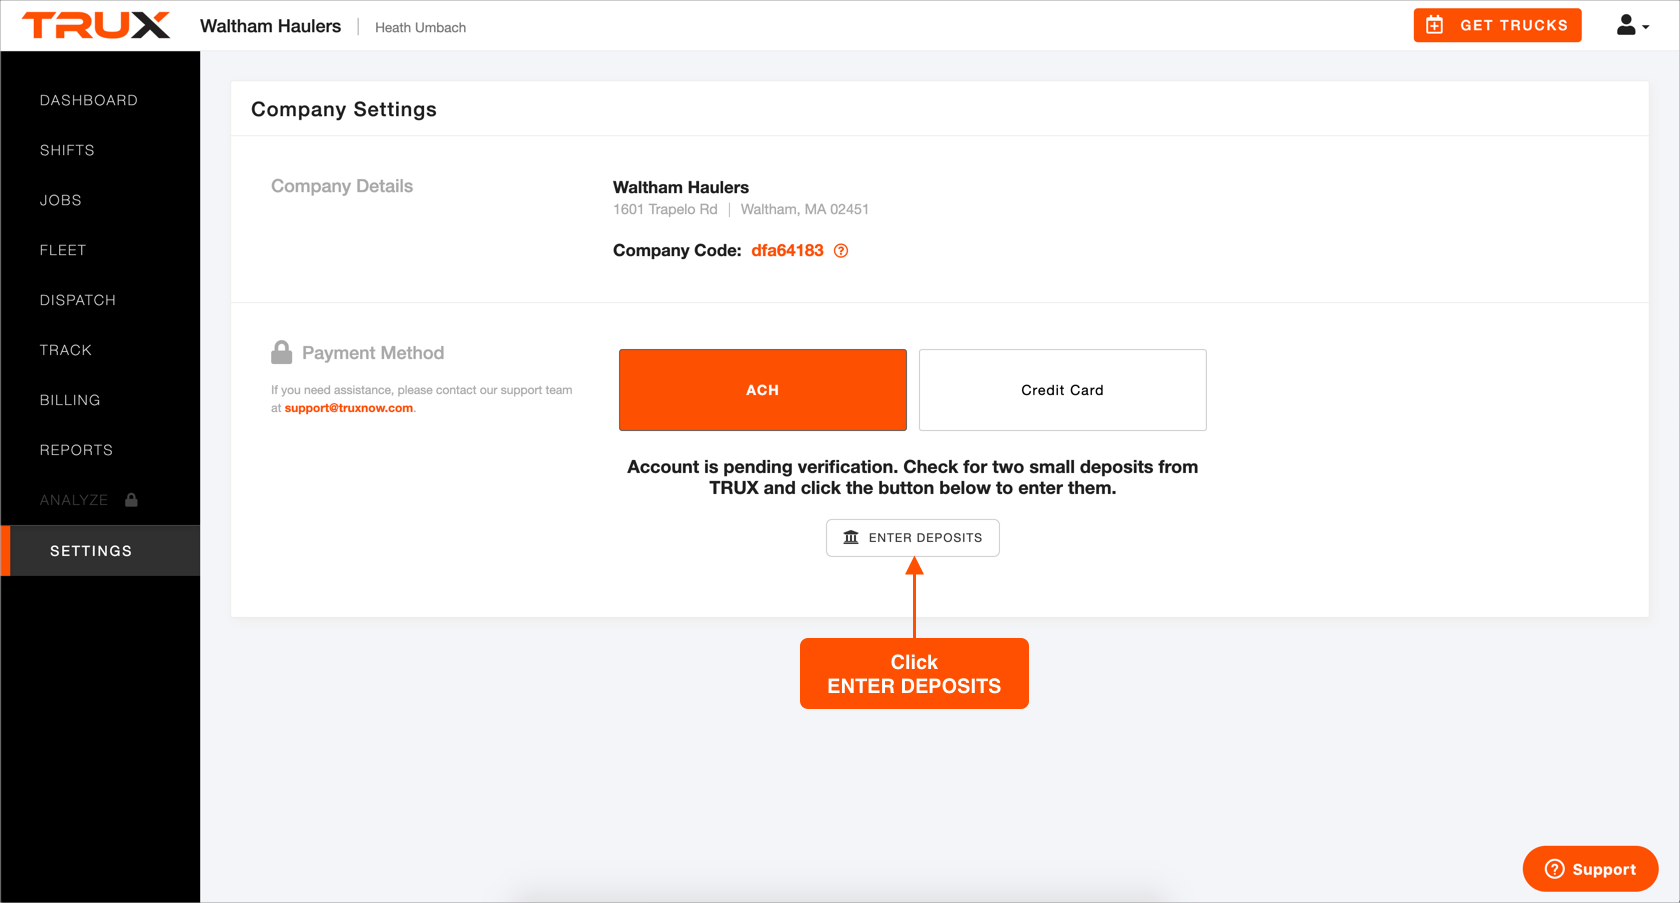
Task: Open JOBS from the sidebar
Action: pos(61,200)
